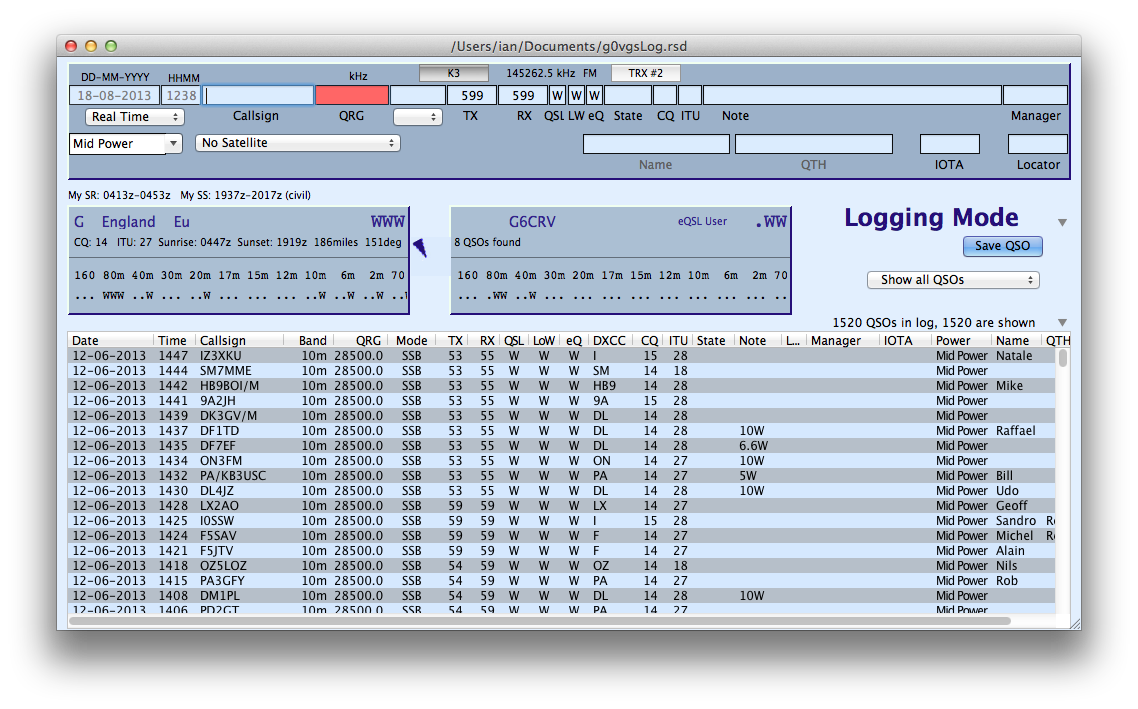Select the SM7MME log row
1138x709 pixels.
pos(562,371)
